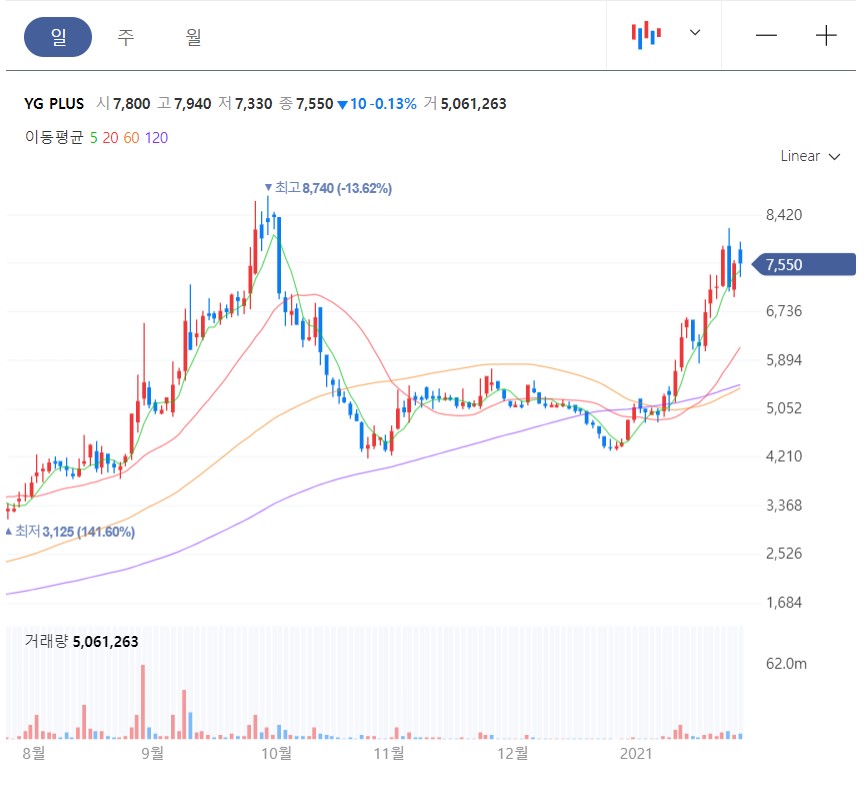Switch to the 주 (weekly) chart tab
Image resolution: width=867 pixels, height=796 pixels.
click(x=126, y=37)
